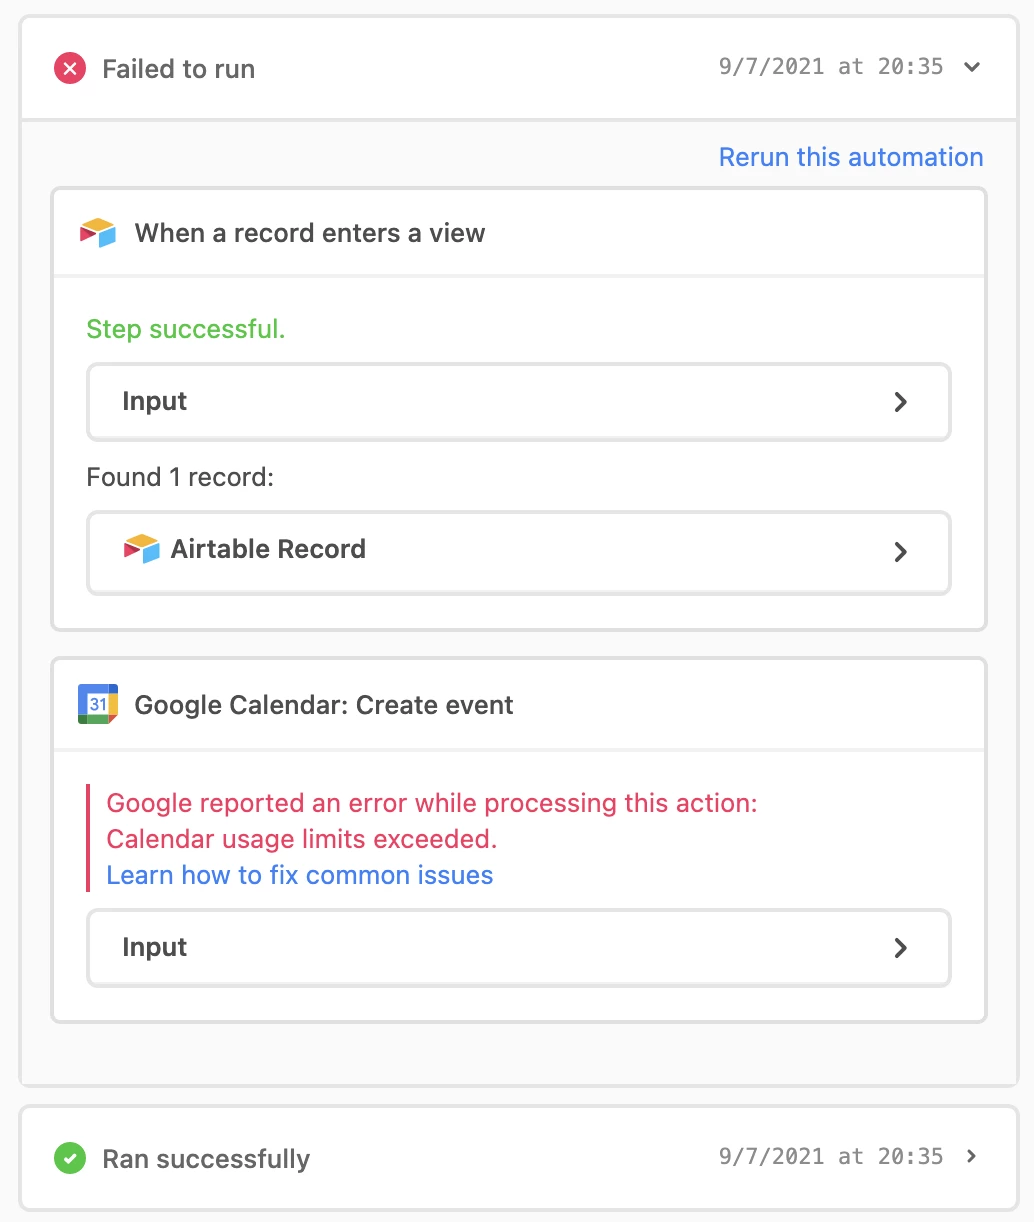Viewport: 1034px width, 1222px height.
Task: Click the Calendar usage limits exceeded error text
Action: 302,839
